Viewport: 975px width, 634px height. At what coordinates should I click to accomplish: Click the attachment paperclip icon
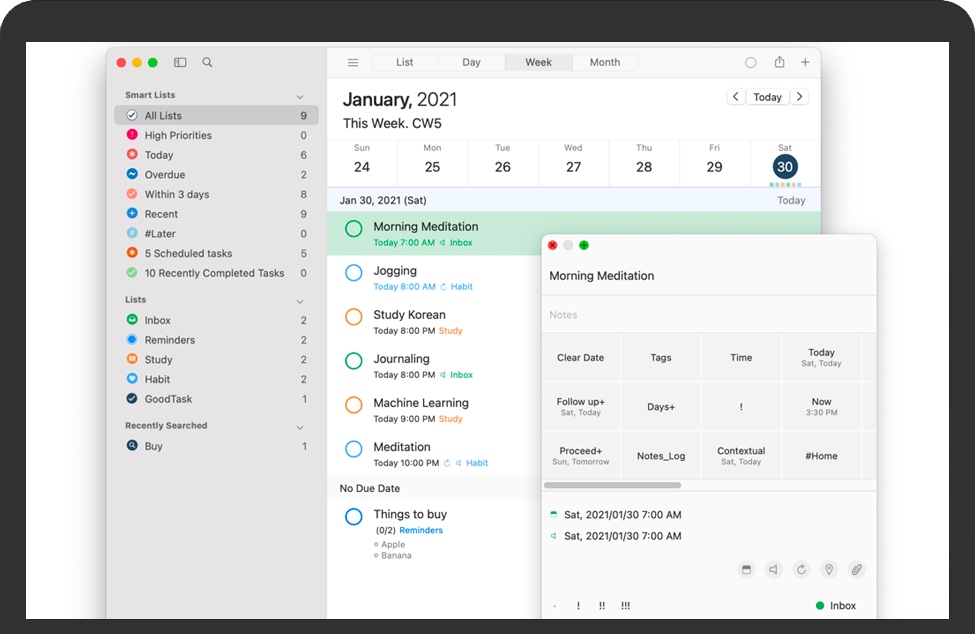(x=856, y=570)
